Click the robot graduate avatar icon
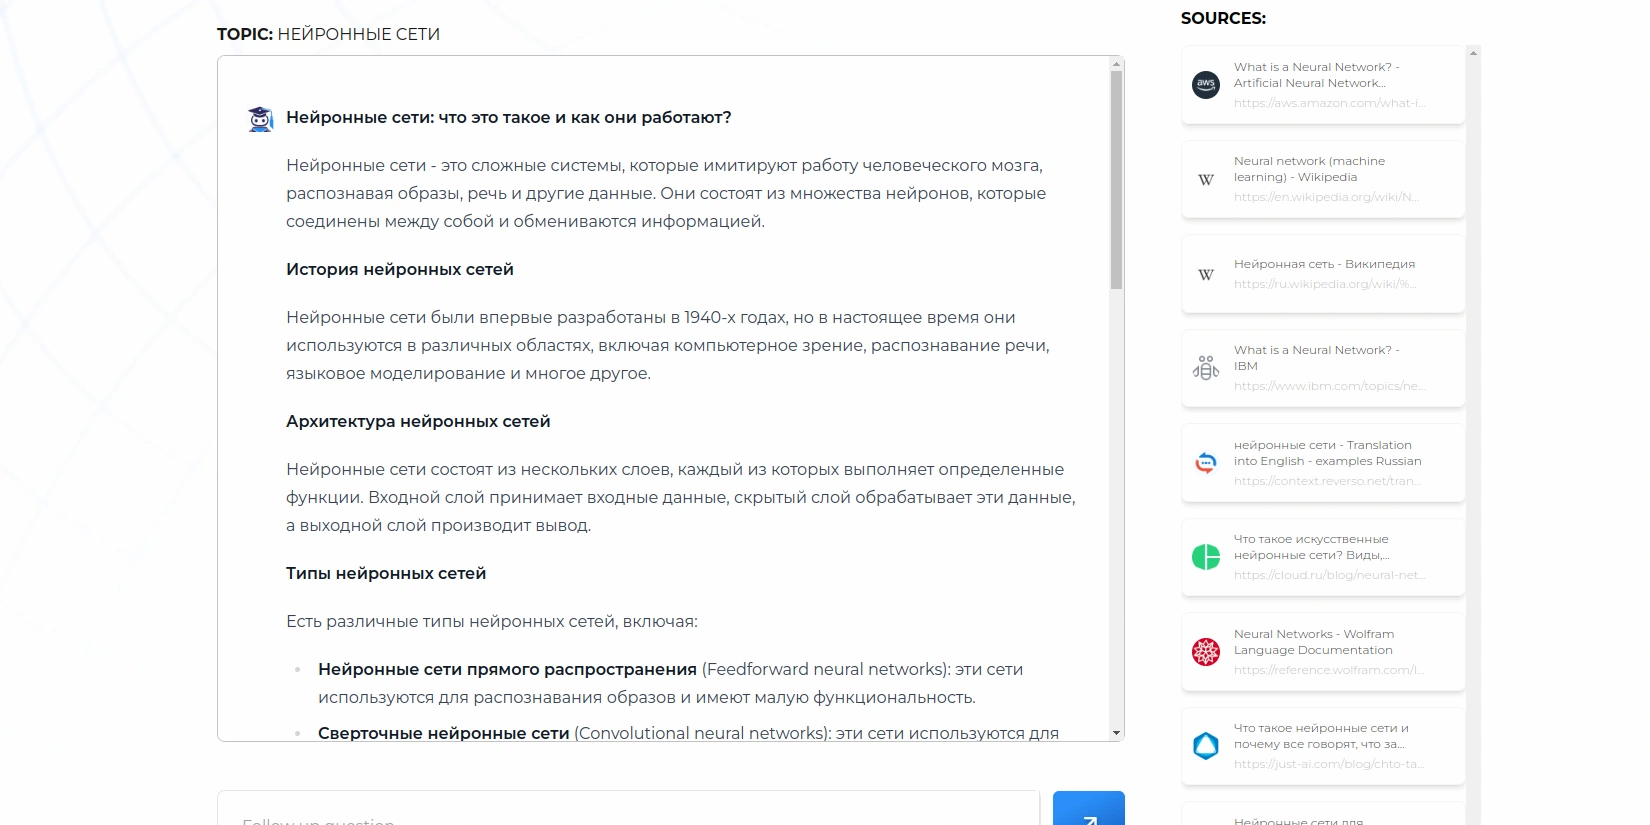 261,119
